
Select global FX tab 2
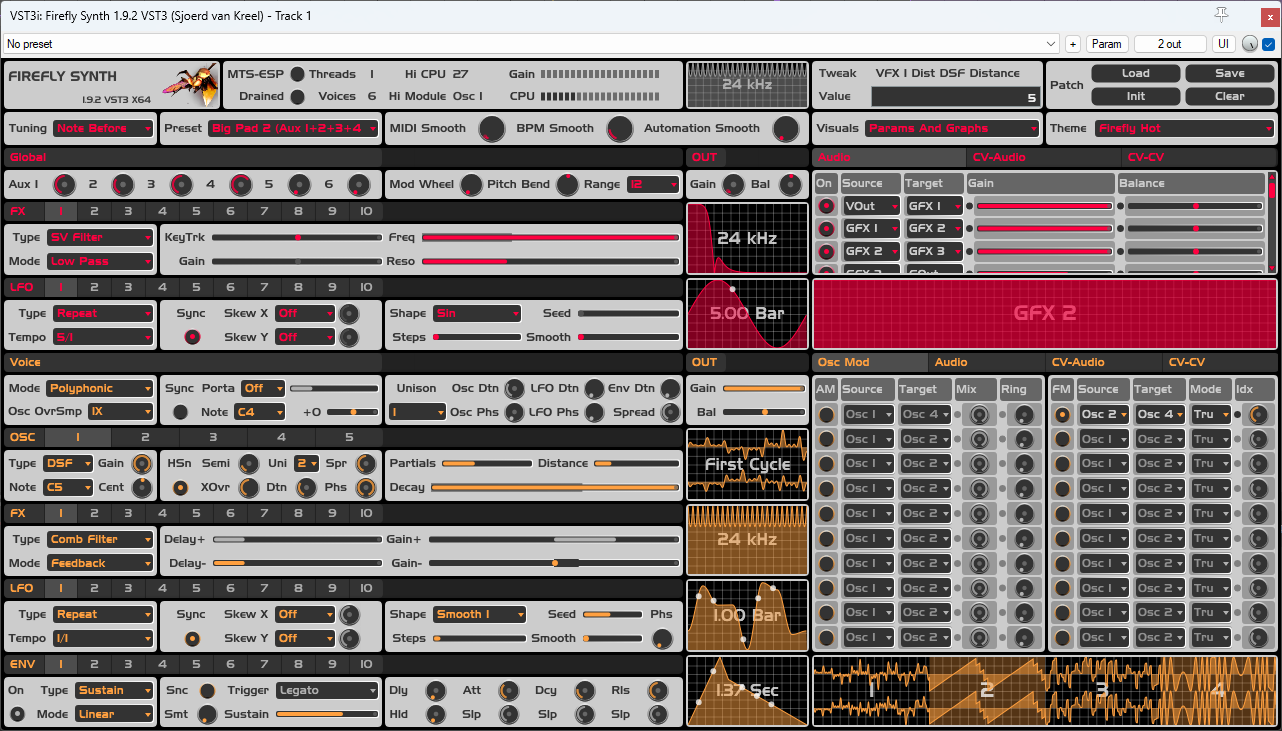pos(94,211)
